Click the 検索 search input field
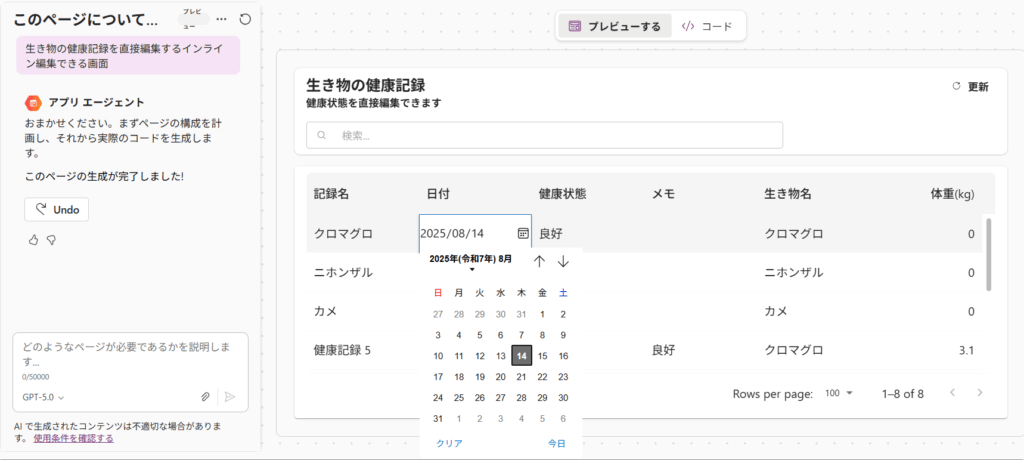Viewport: 1024px width, 460px height. 544,135
